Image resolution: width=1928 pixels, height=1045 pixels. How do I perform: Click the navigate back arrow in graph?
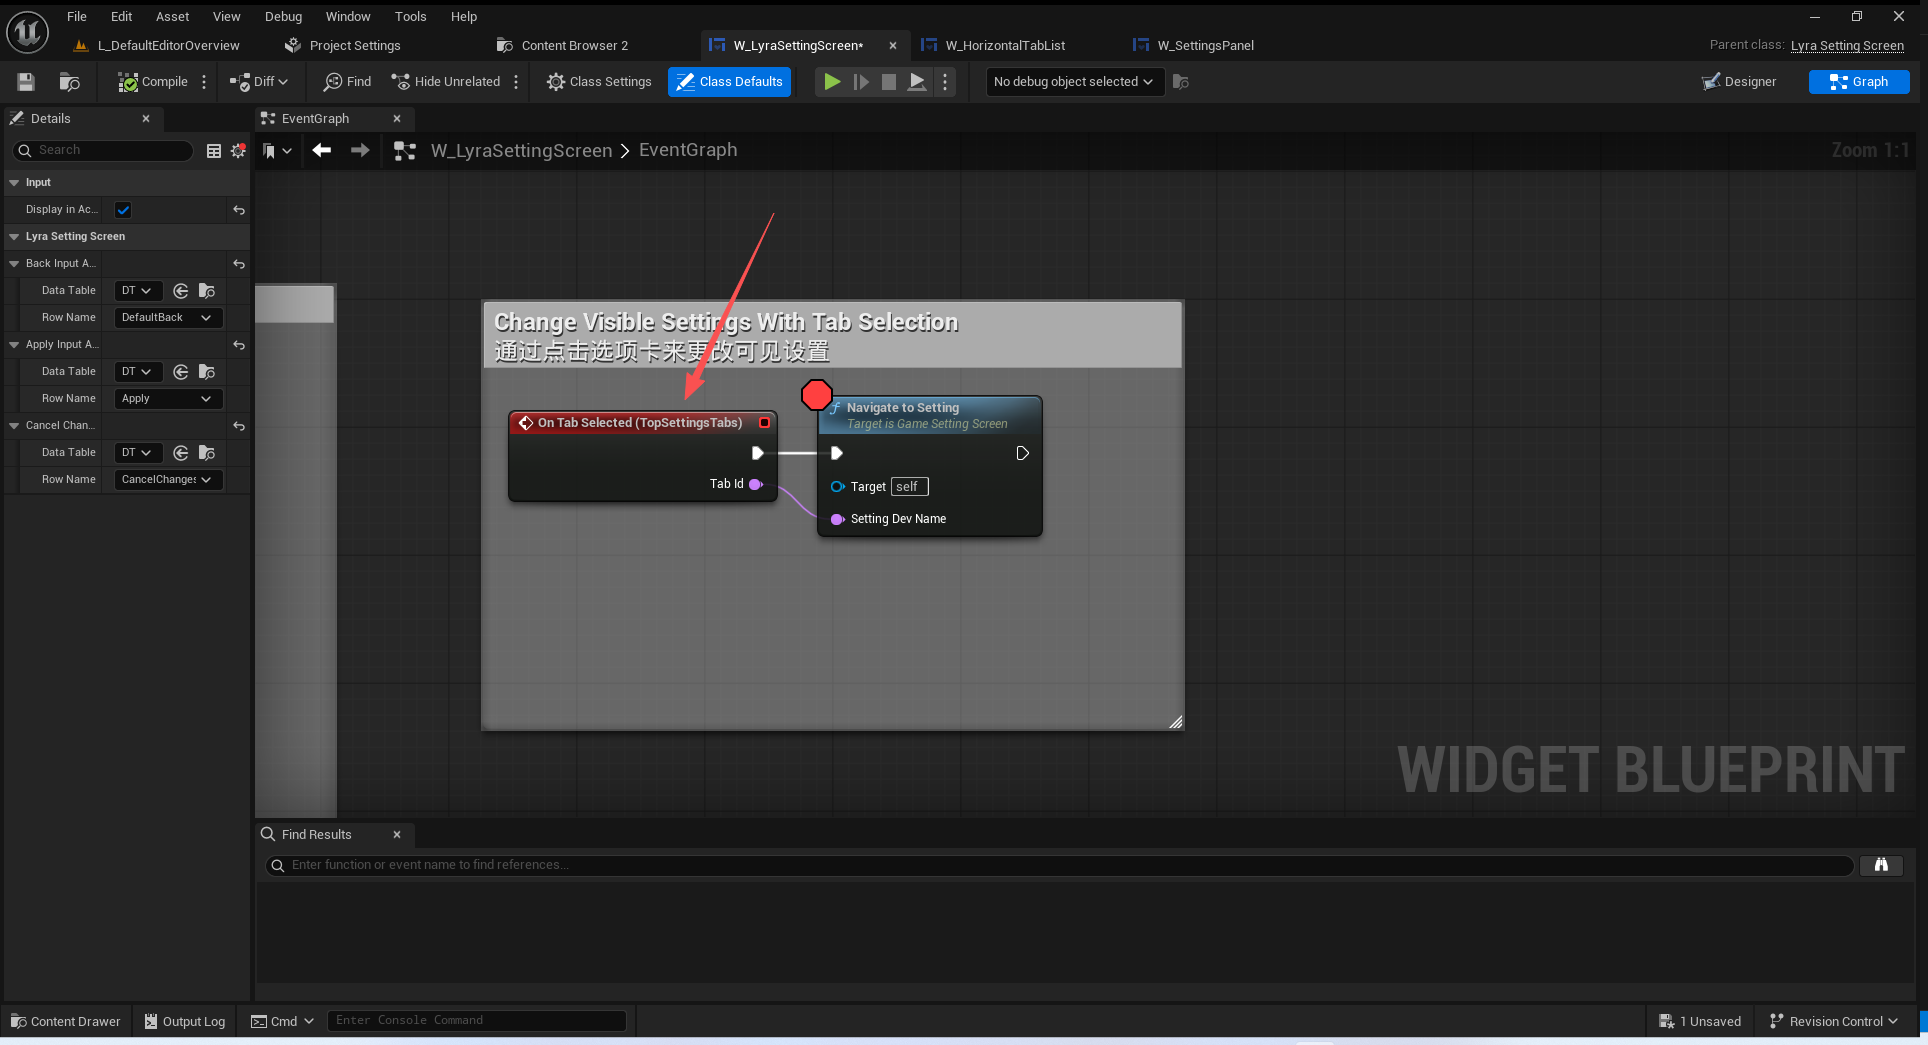(321, 150)
